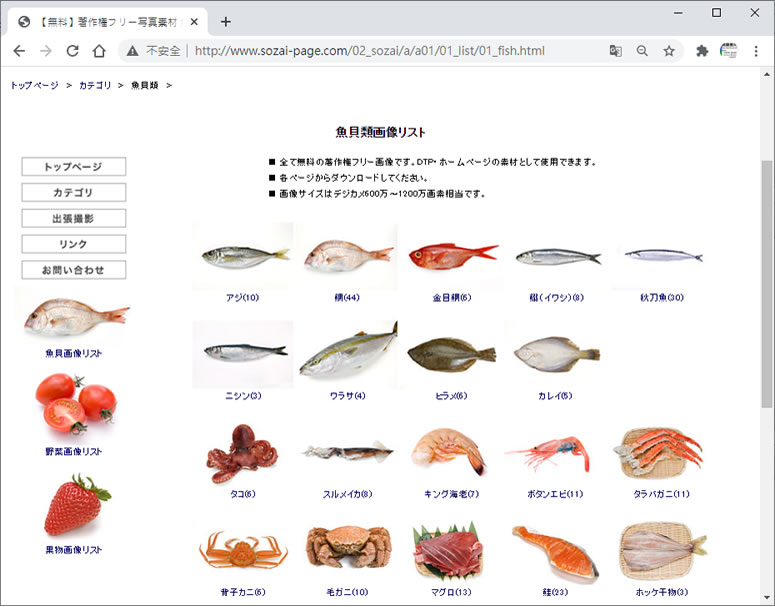
Task: Click the page vertical scrollbar thumb
Action: point(767,284)
